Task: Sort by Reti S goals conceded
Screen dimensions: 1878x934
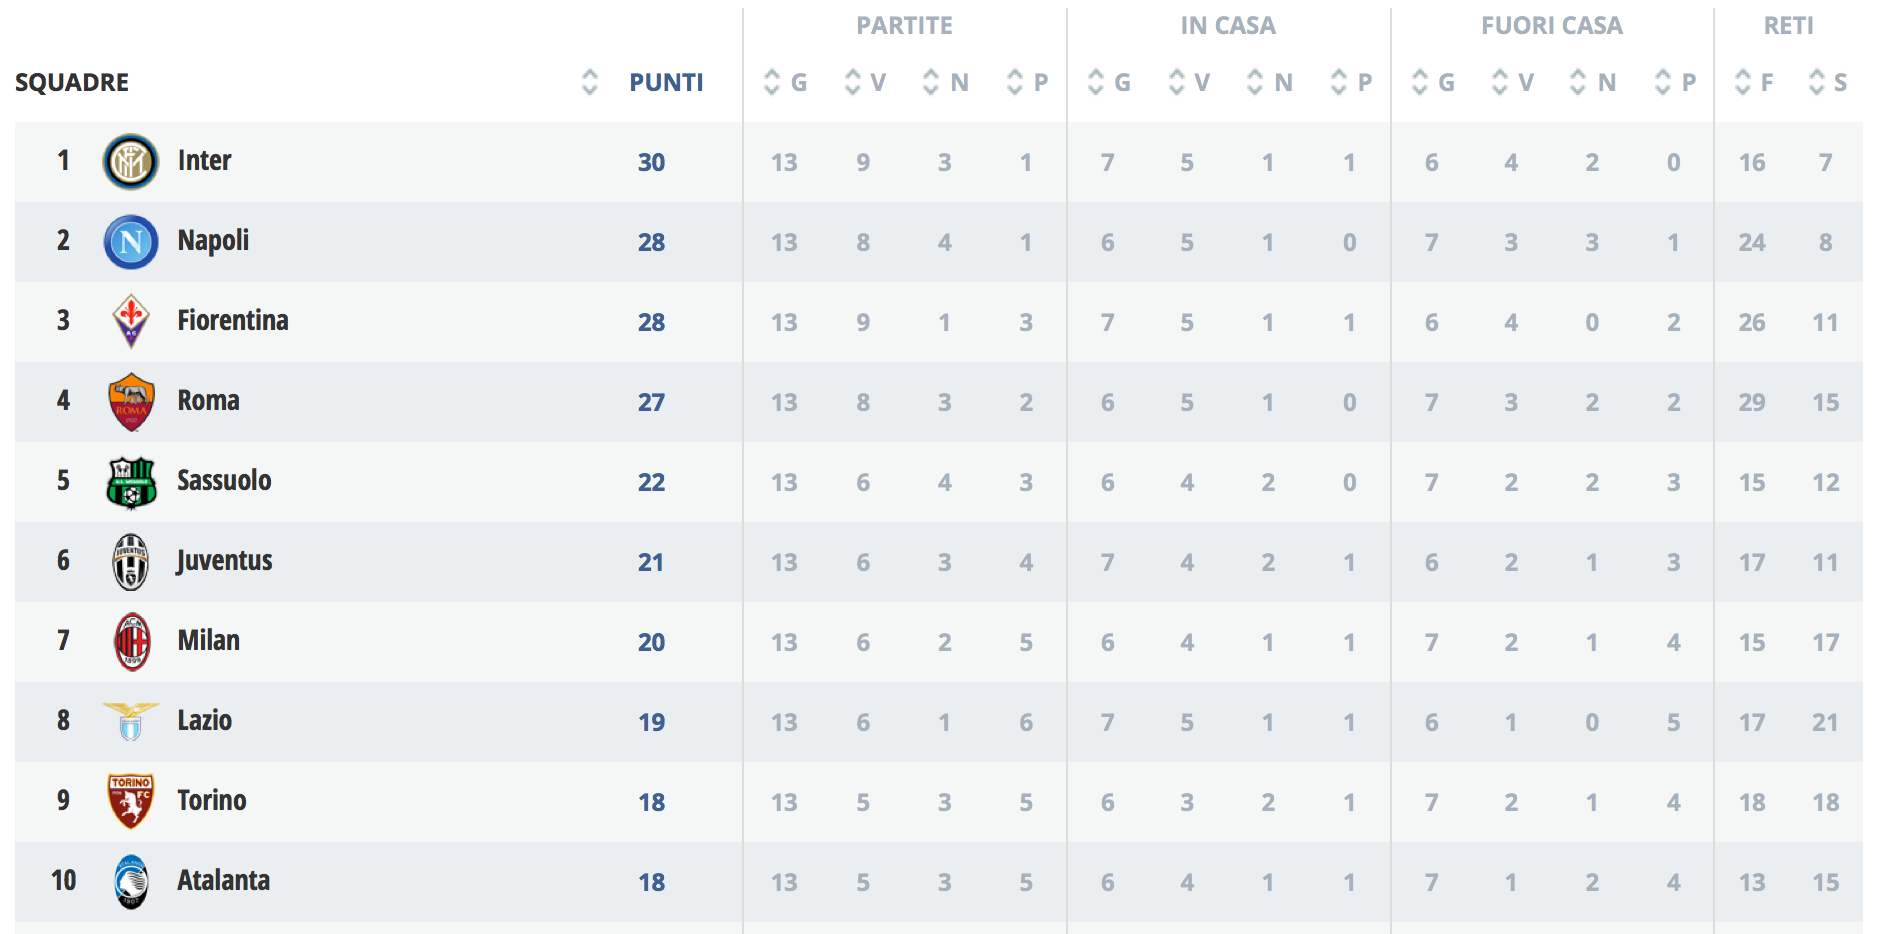Action: point(1817,82)
